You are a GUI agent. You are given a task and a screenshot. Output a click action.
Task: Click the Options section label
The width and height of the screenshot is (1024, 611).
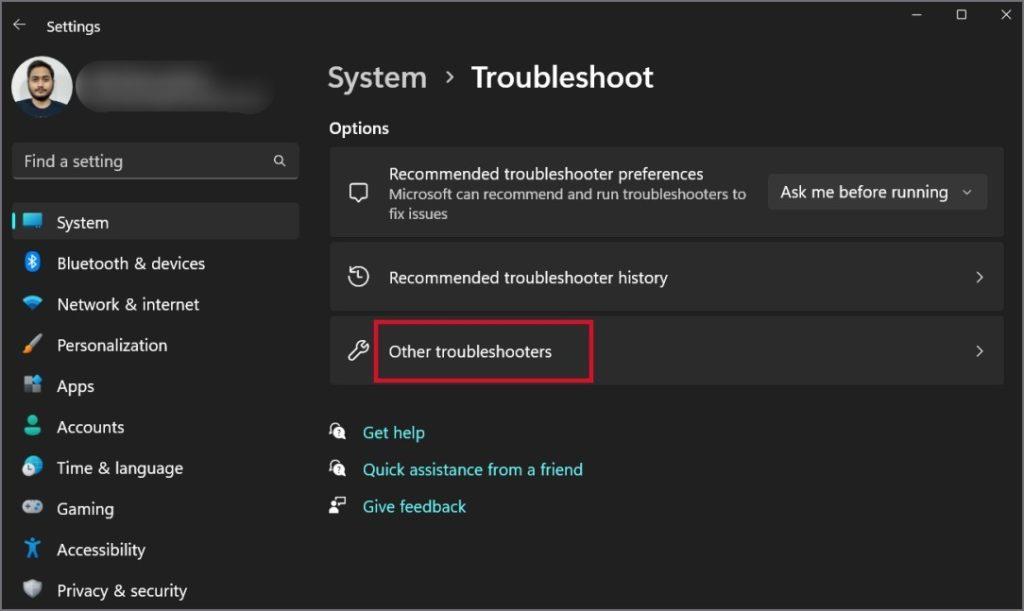click(359, 129)
